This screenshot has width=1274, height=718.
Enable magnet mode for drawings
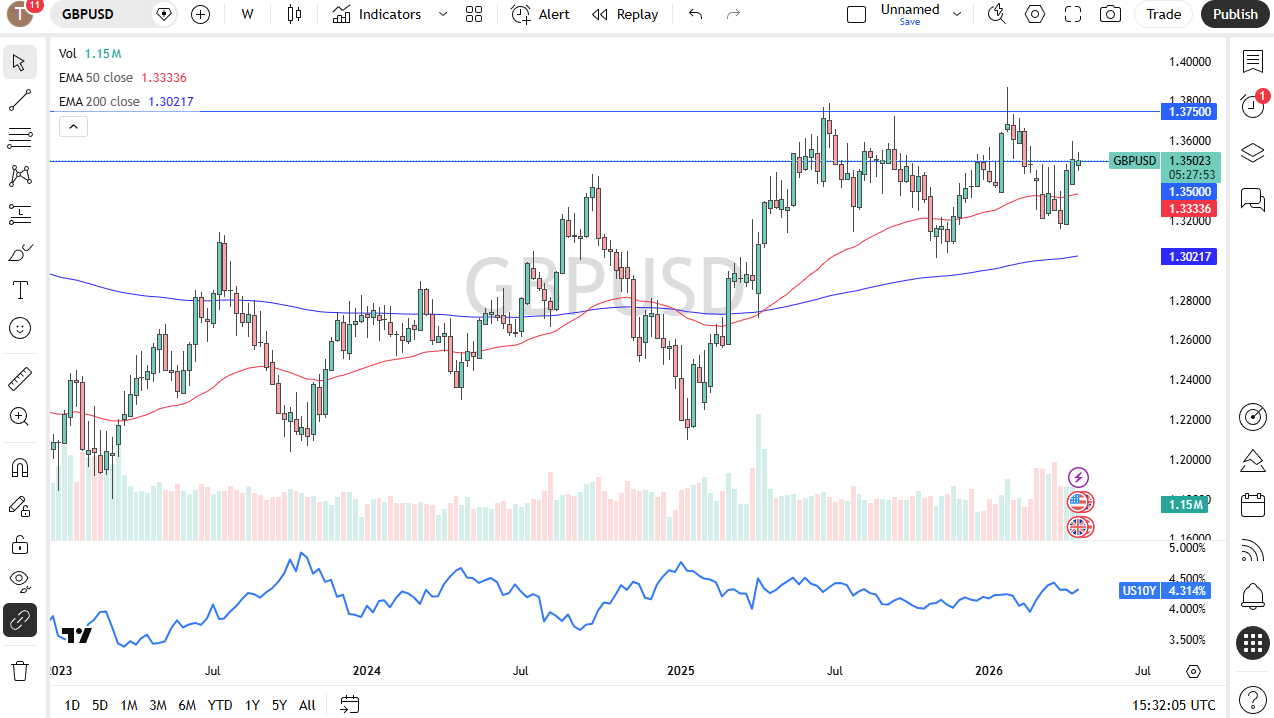coord(20,467)
